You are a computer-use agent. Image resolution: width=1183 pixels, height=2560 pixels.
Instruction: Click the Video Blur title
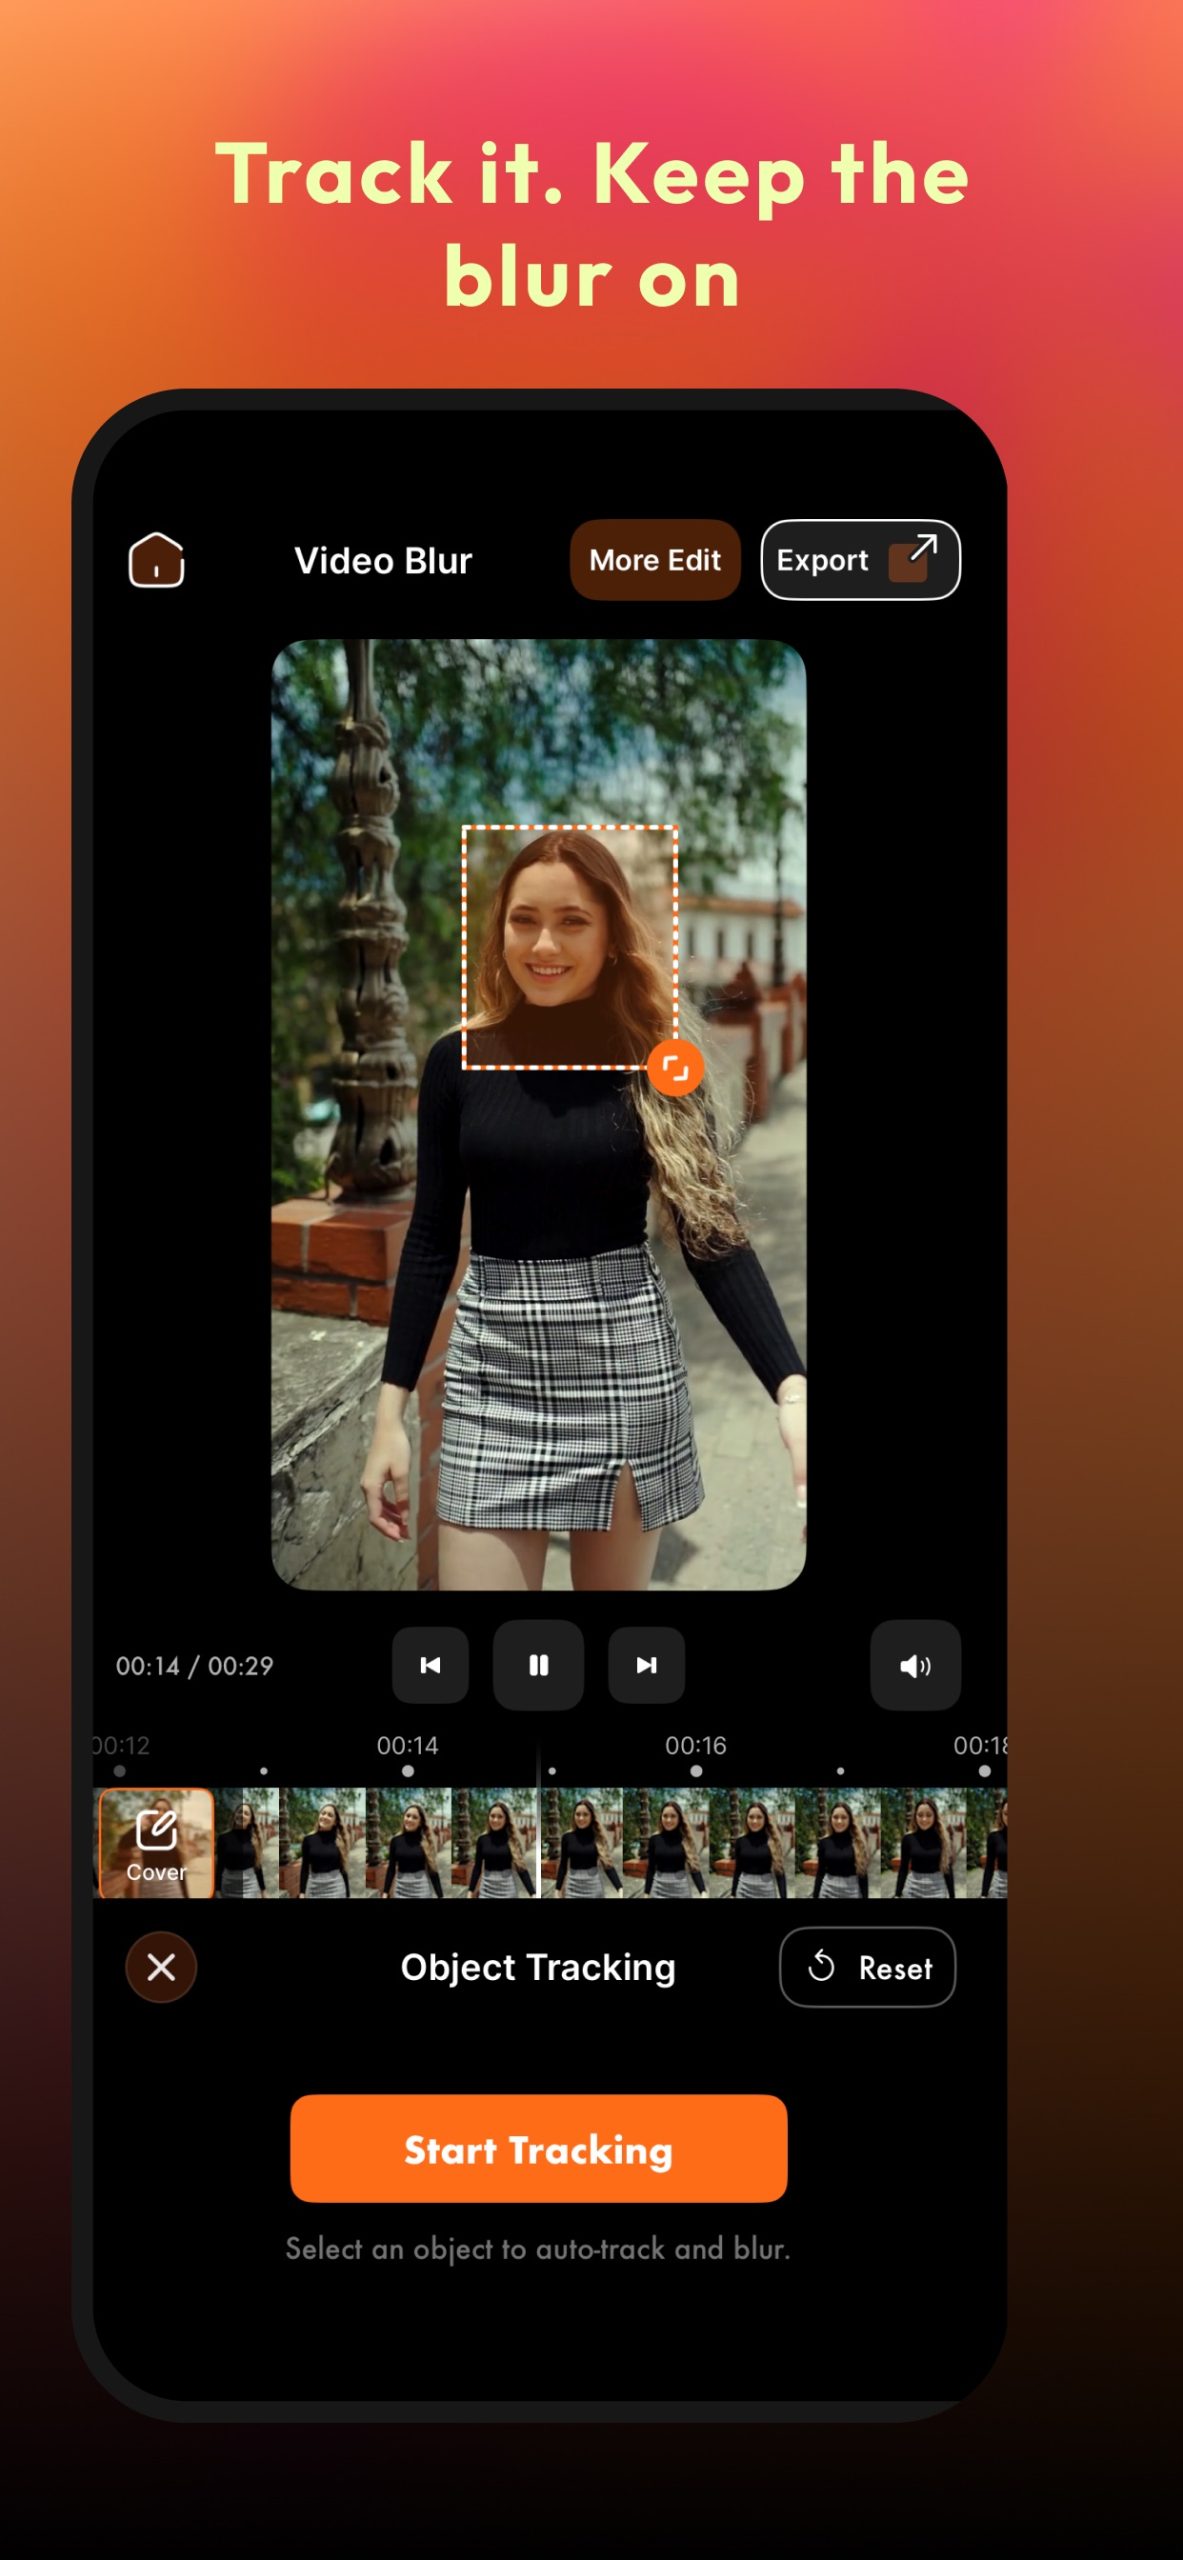[x=383, y=561]
